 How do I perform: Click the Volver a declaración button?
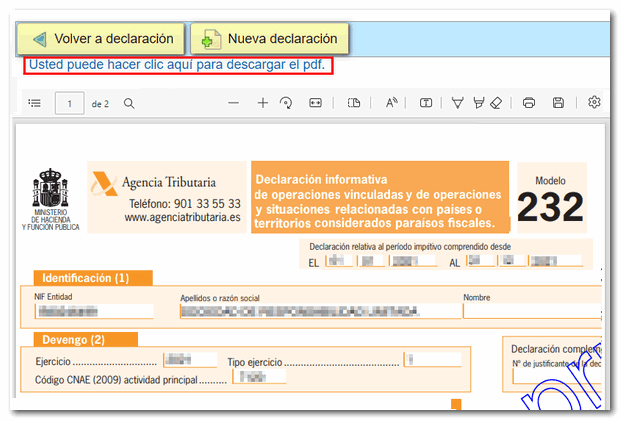pyautogui.click(x=101, y=39)
